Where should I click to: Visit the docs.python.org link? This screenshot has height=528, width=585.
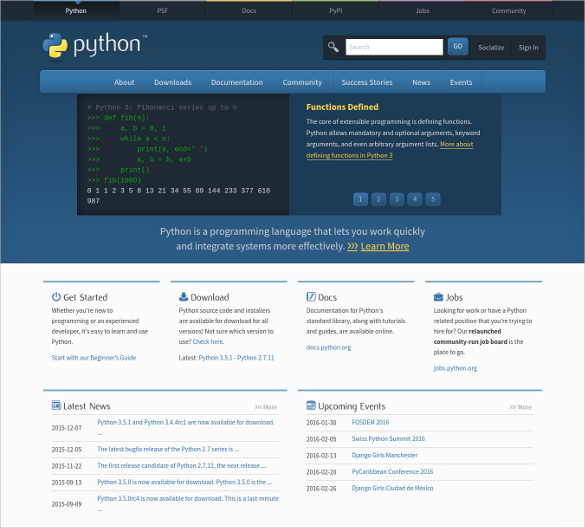pos(329,347)
